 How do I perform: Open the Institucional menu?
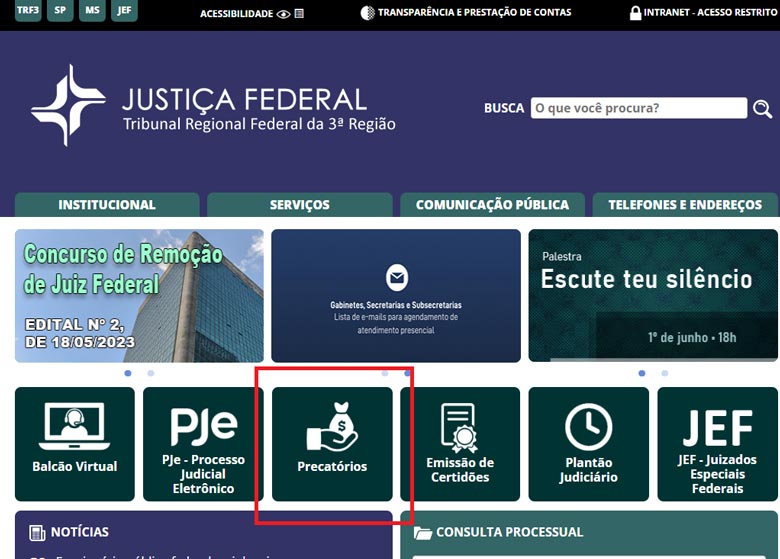[107, 204]
